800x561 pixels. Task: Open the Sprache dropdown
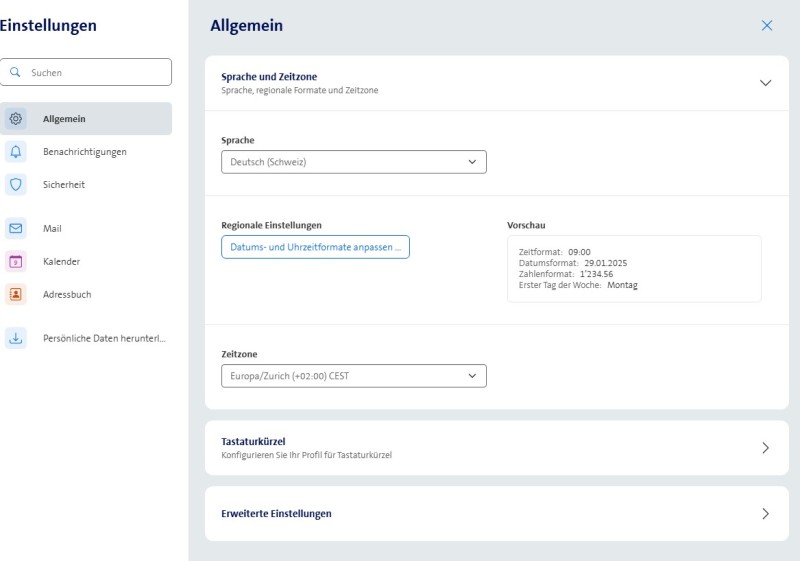tap(353, 162)
